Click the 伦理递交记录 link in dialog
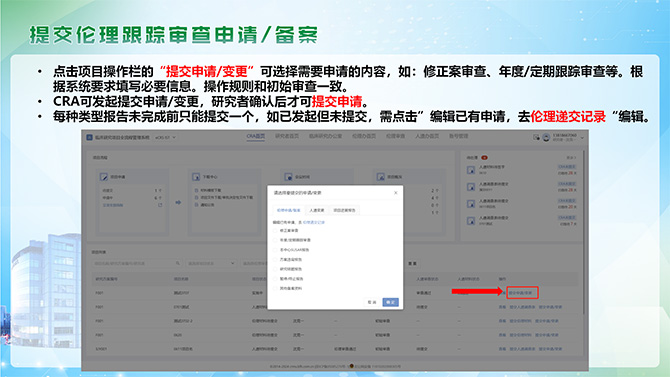The image size is (670, 377). click(x=314, y=222)
